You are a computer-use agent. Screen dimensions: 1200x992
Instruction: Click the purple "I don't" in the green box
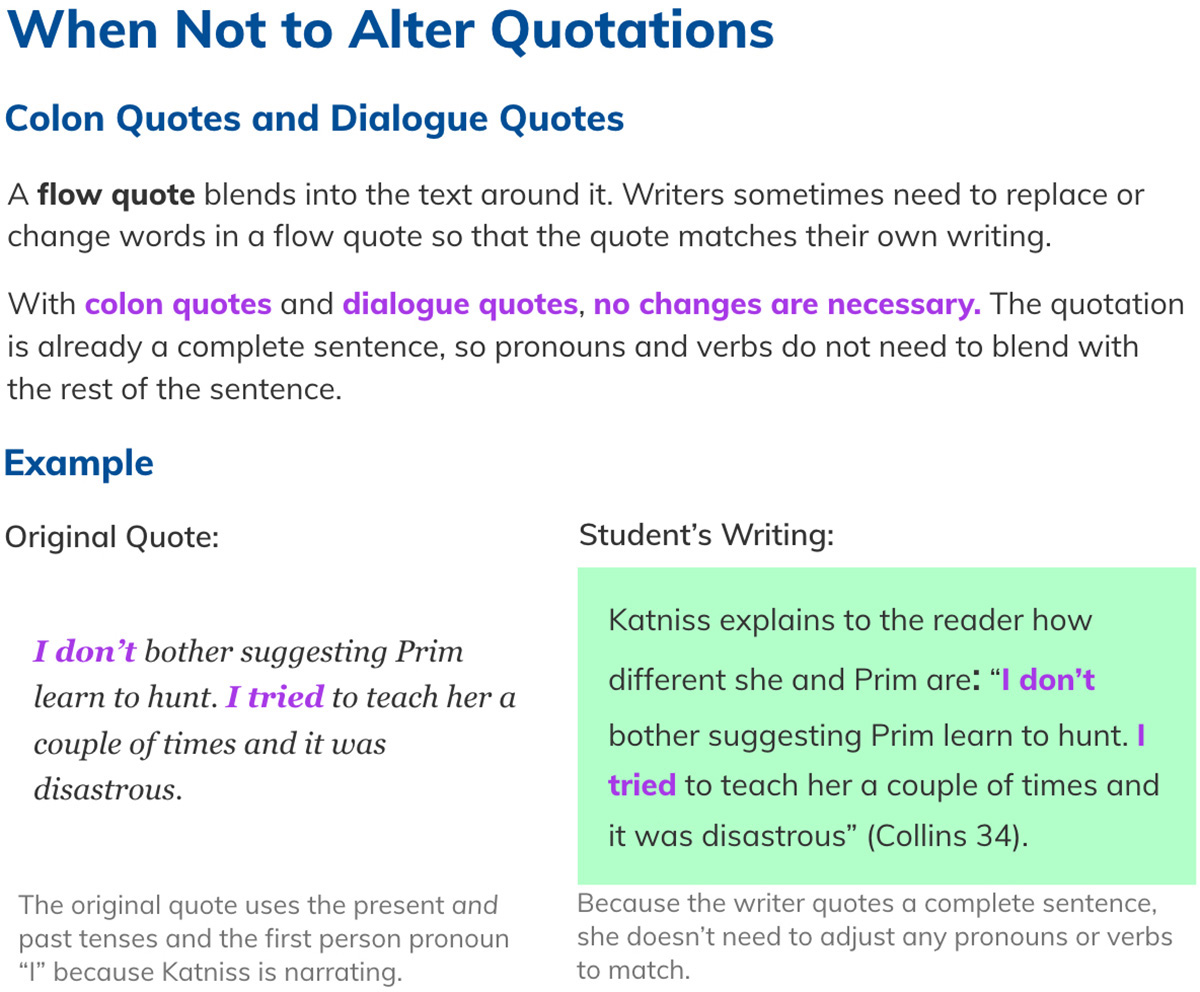pos(1048,681)
